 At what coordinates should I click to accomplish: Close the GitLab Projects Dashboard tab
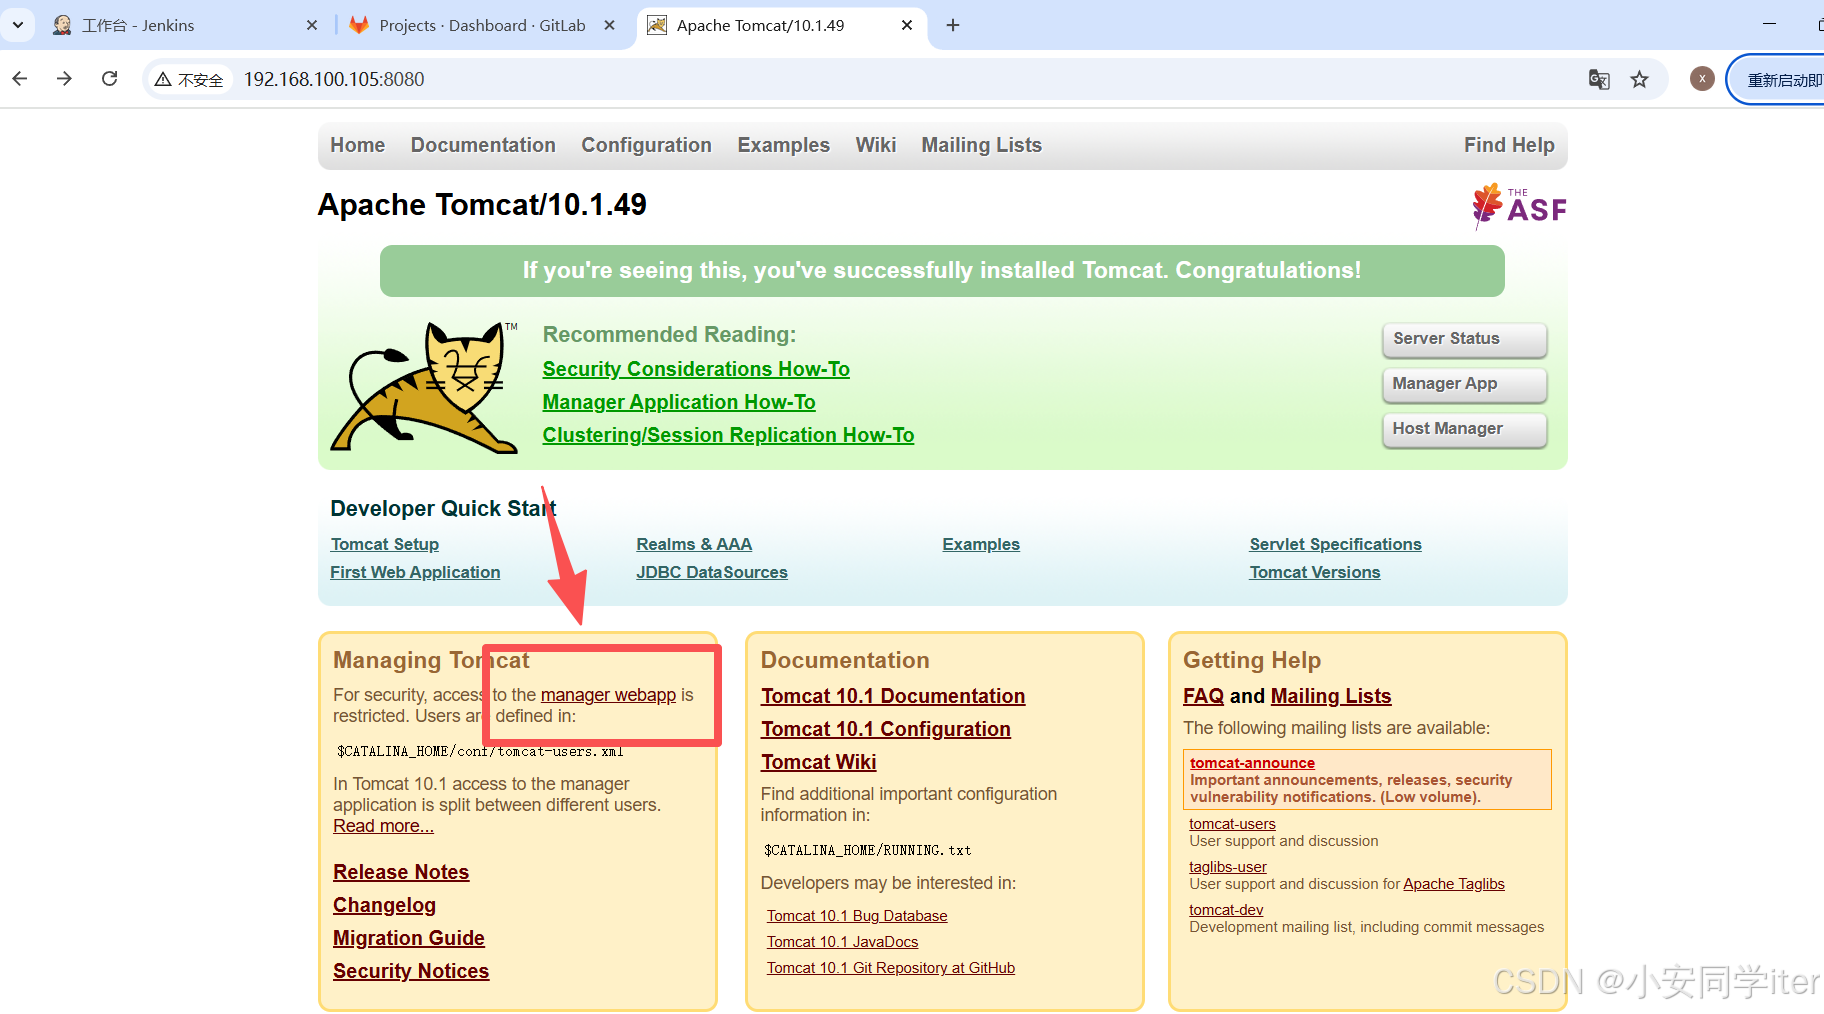click(x=610, y=25)
